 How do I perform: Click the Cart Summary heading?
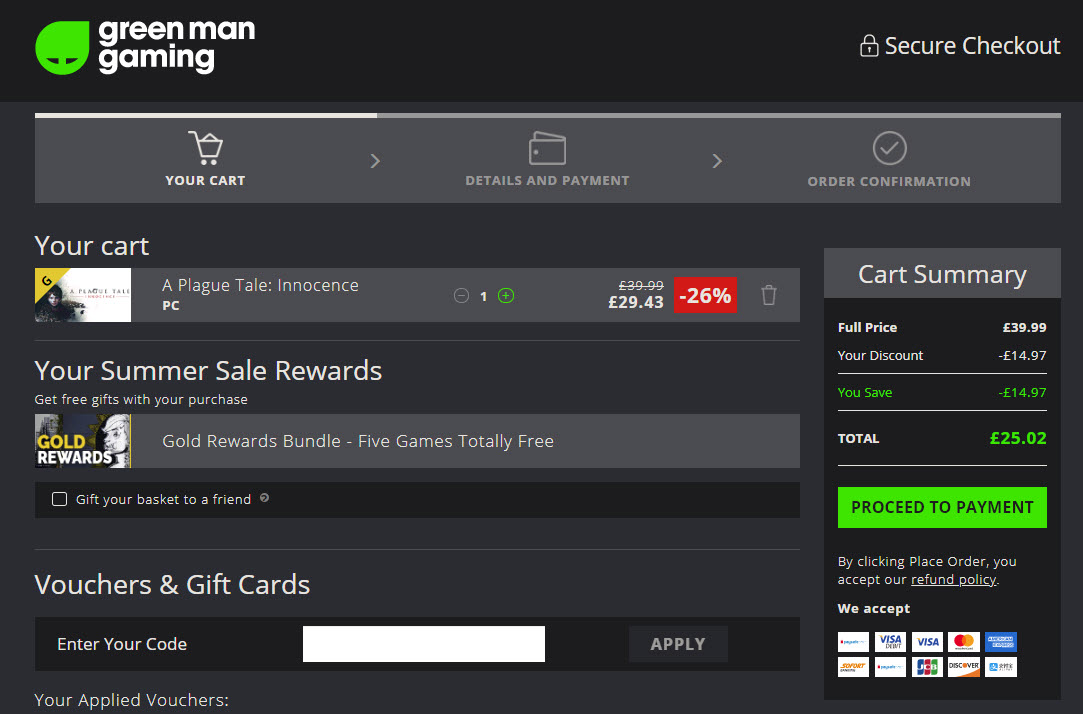point(942,274)
